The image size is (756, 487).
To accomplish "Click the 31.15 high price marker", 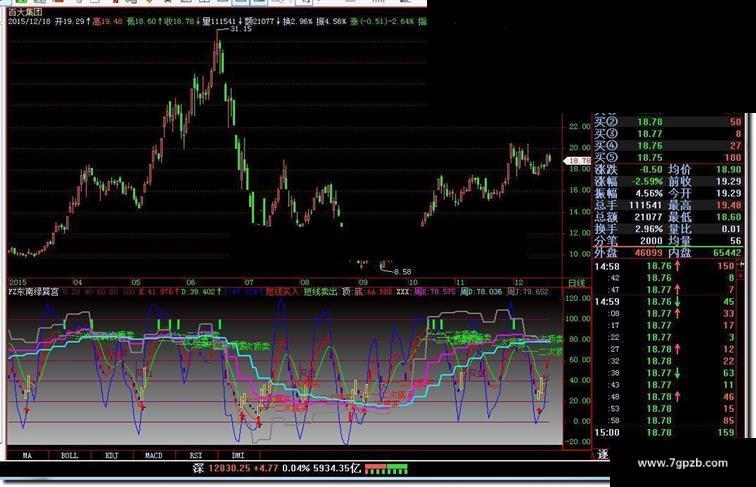I will click(x=241, y=29).
